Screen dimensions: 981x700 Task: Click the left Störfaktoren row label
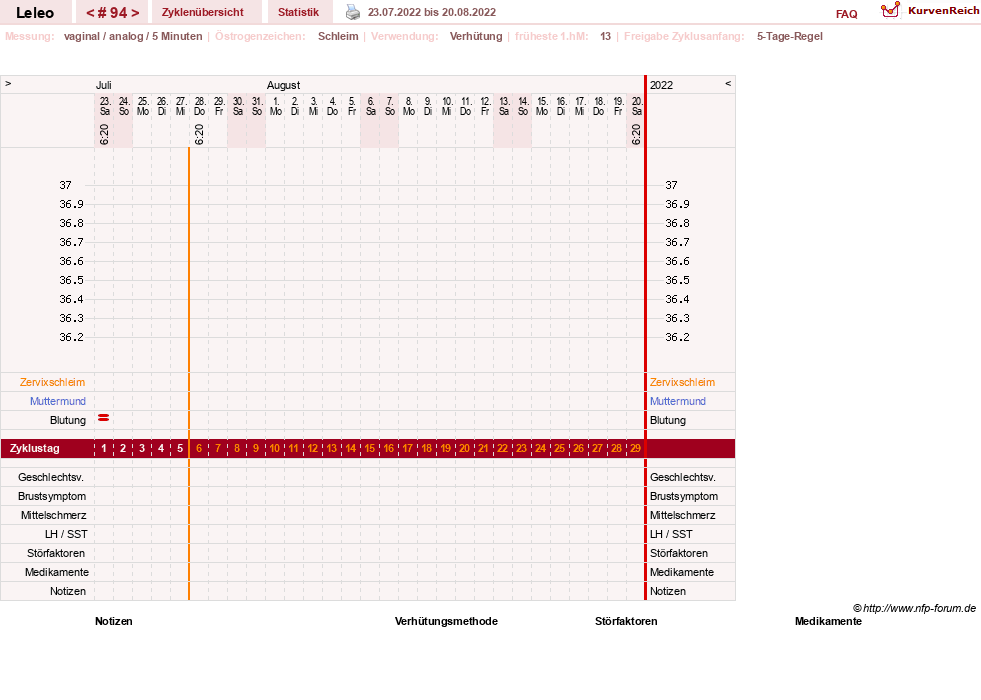pyautogui.click(x=56, y=554)
